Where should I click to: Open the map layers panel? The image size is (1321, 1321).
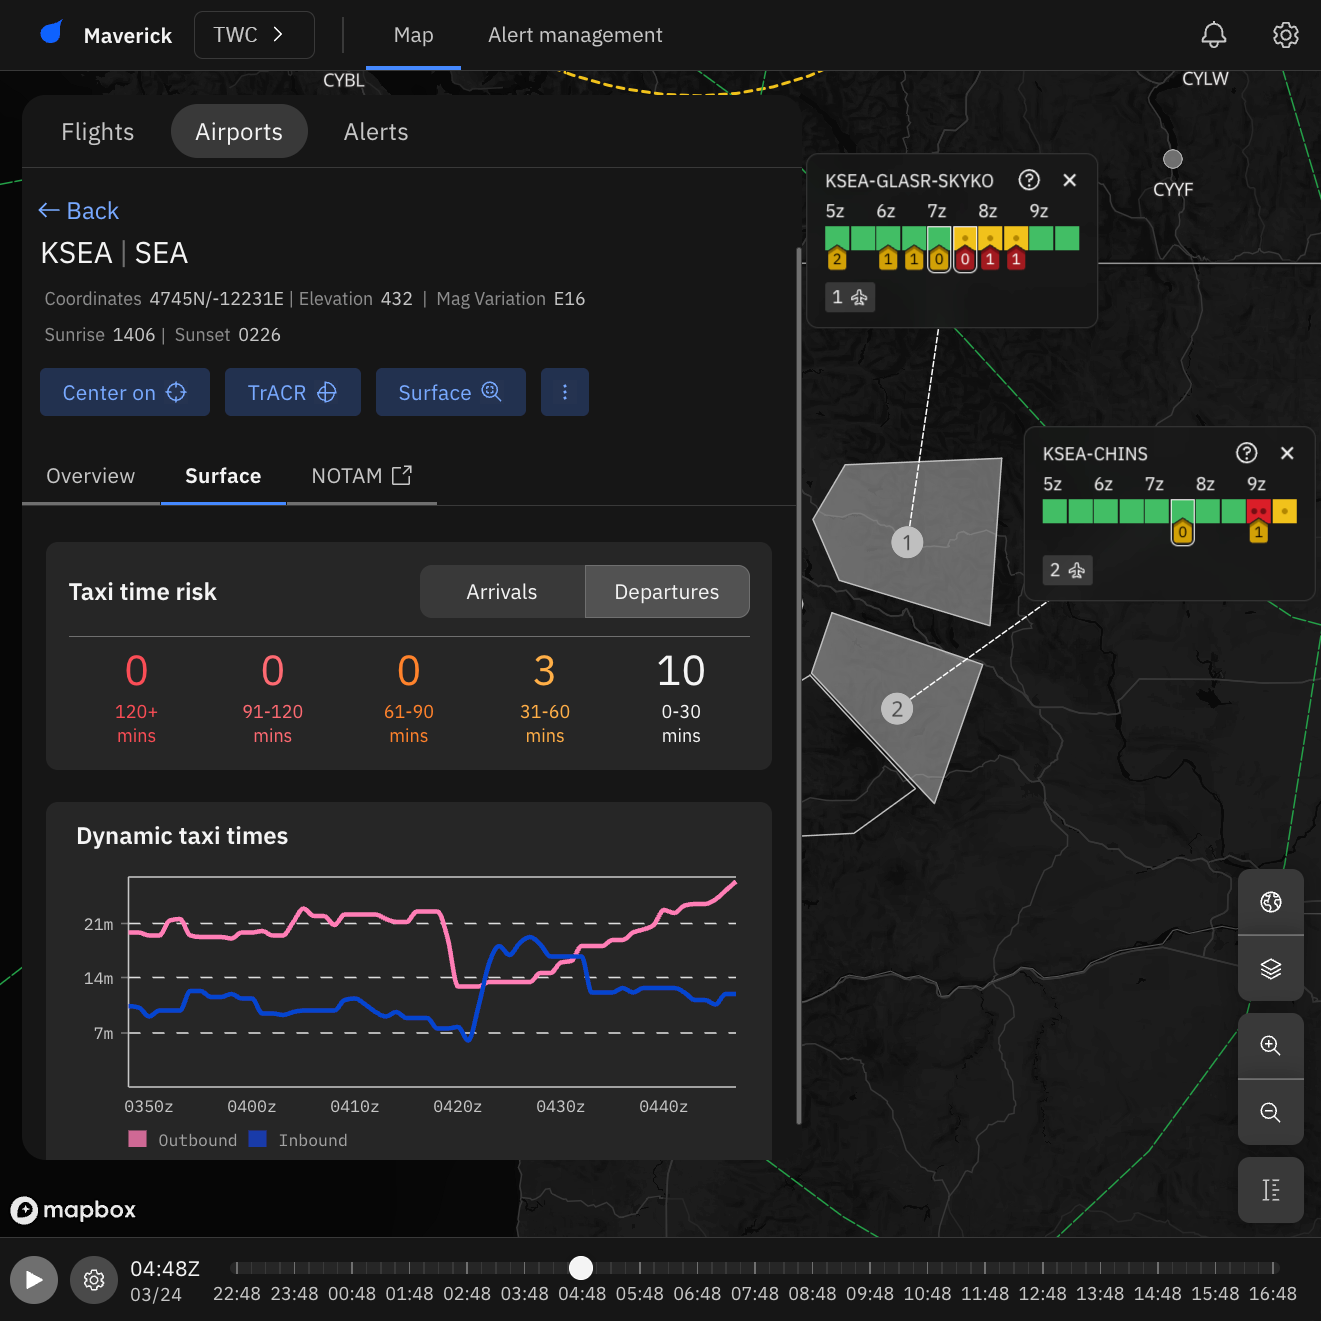[1270, 969]
